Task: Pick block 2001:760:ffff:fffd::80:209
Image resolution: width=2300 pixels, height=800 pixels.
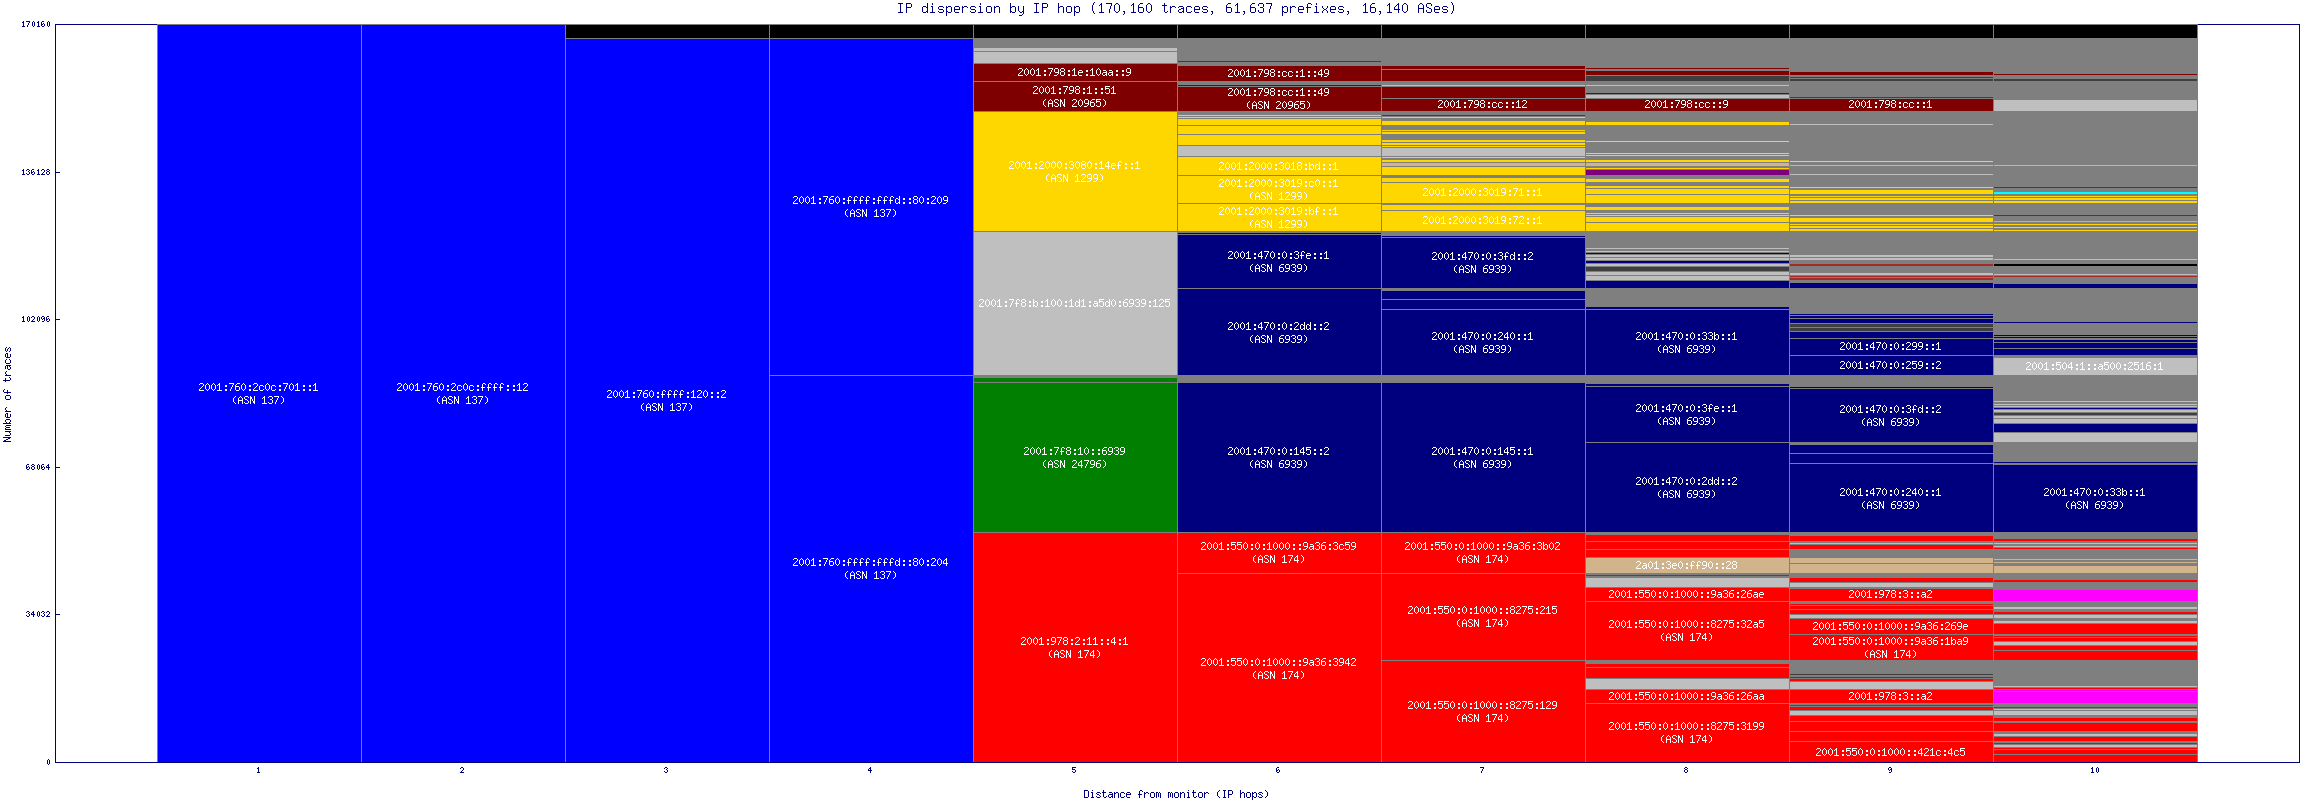Action: click(871, 207)
